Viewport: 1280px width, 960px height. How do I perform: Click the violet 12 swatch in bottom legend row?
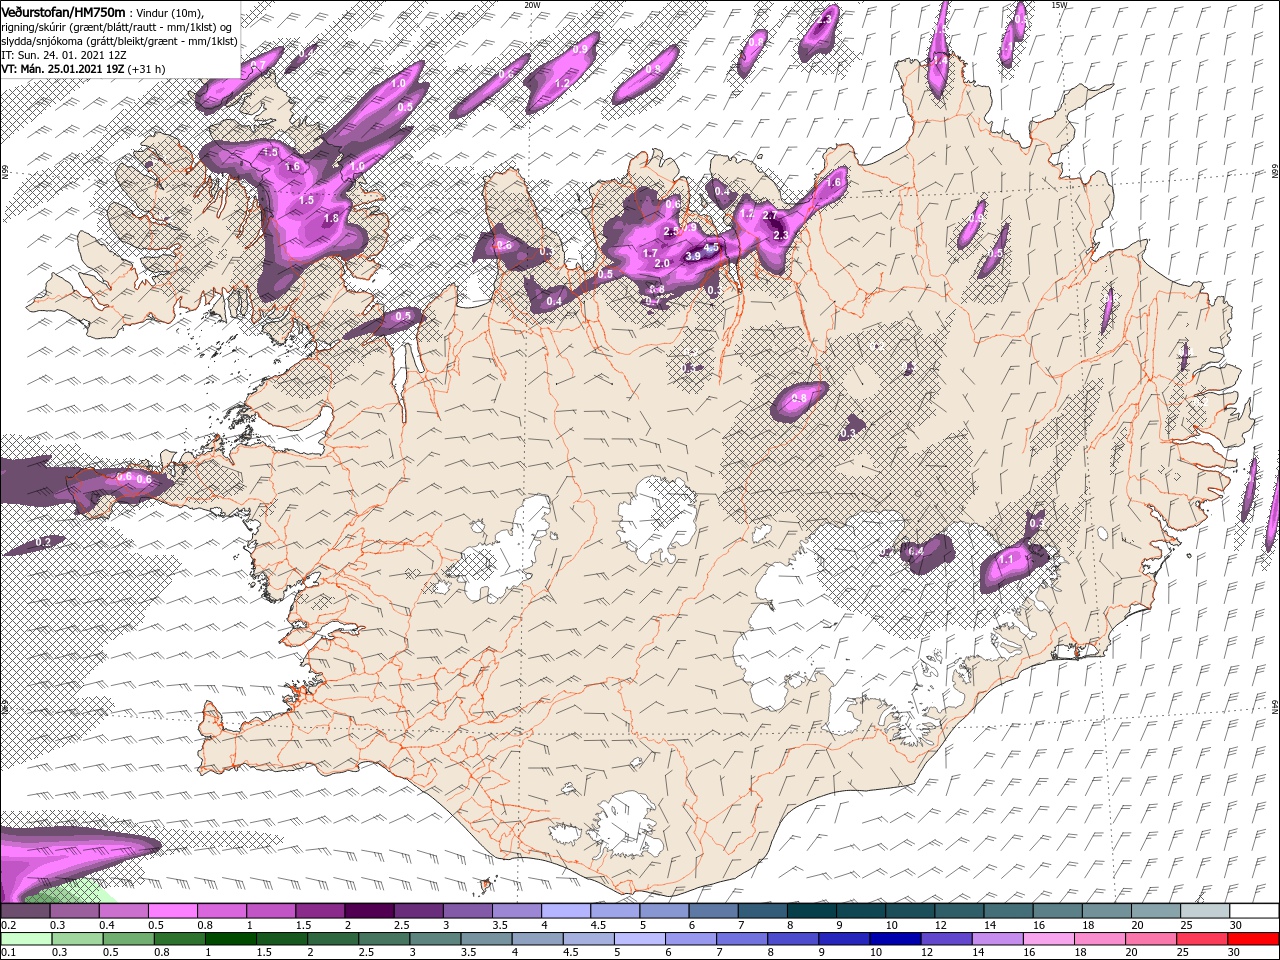pyautogui.click(x=945, y=939)
